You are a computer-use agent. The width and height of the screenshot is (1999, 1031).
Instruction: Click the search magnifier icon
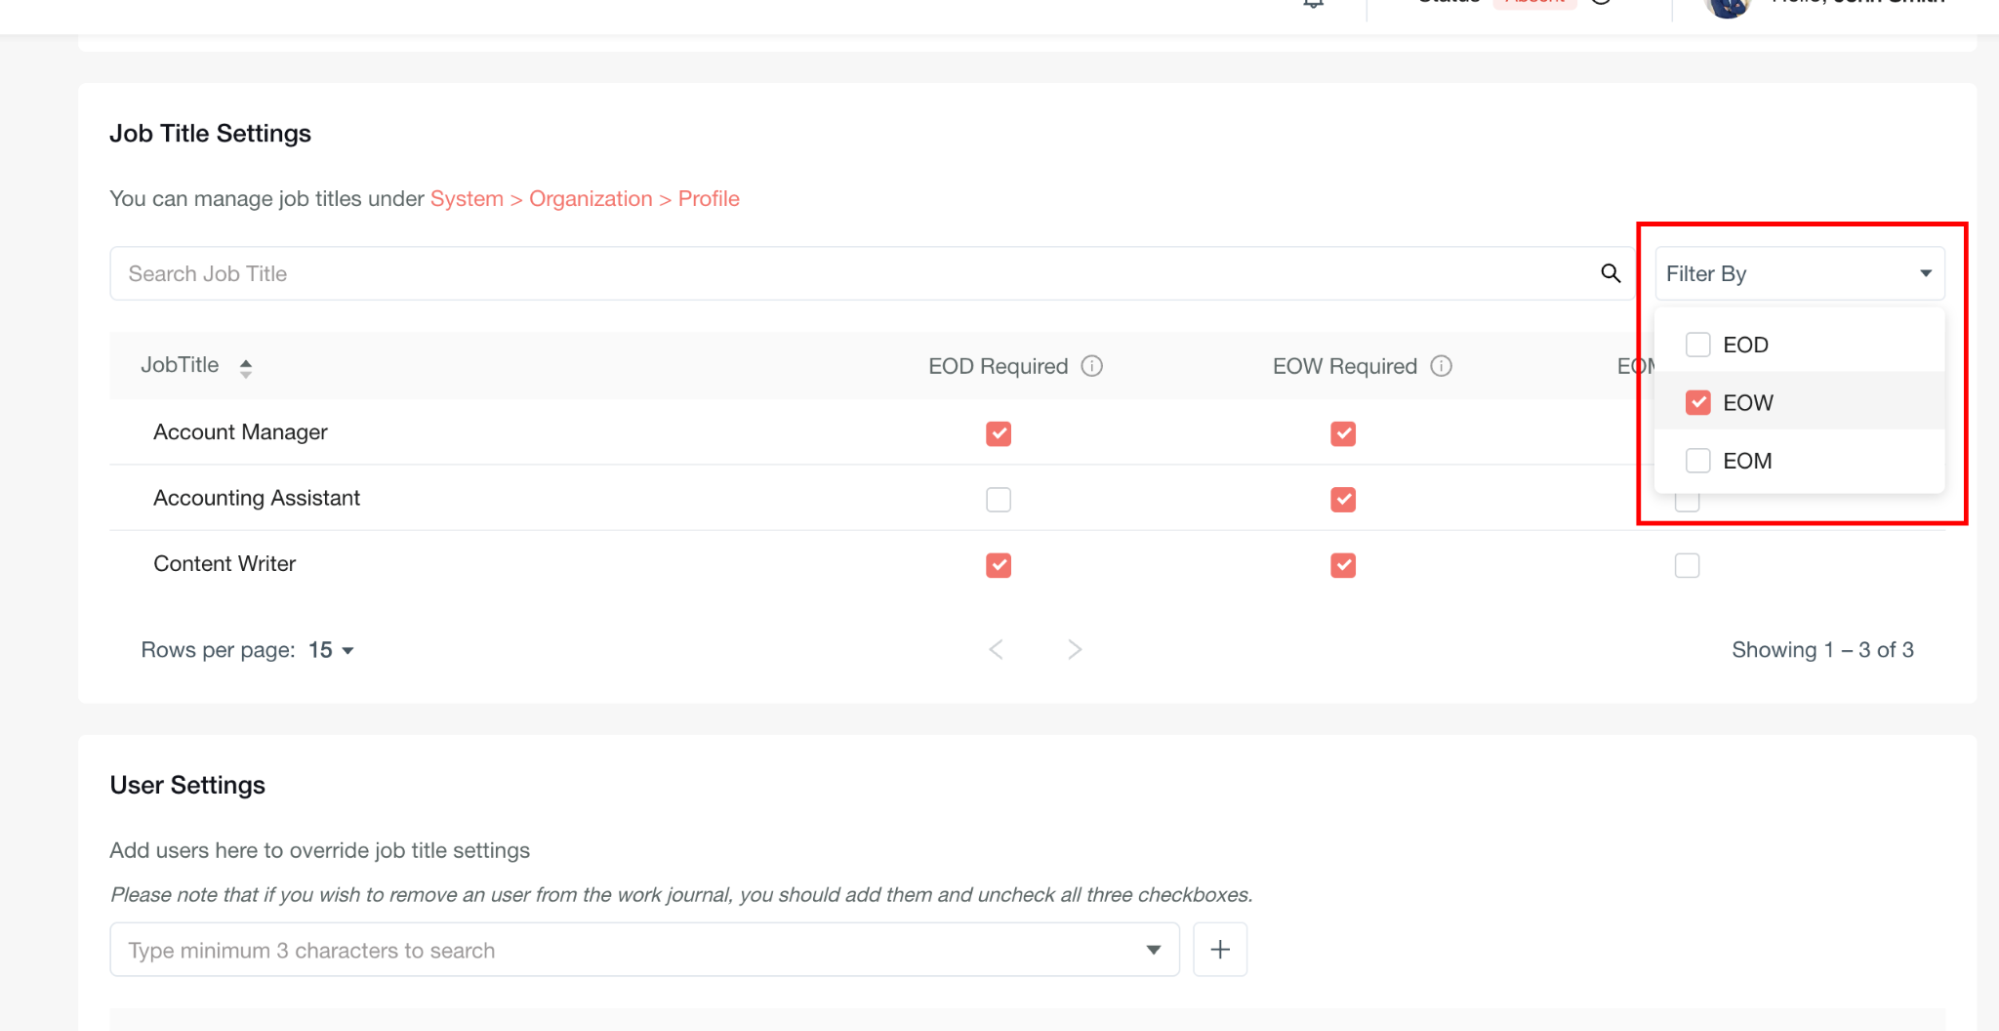(1610, 273)
